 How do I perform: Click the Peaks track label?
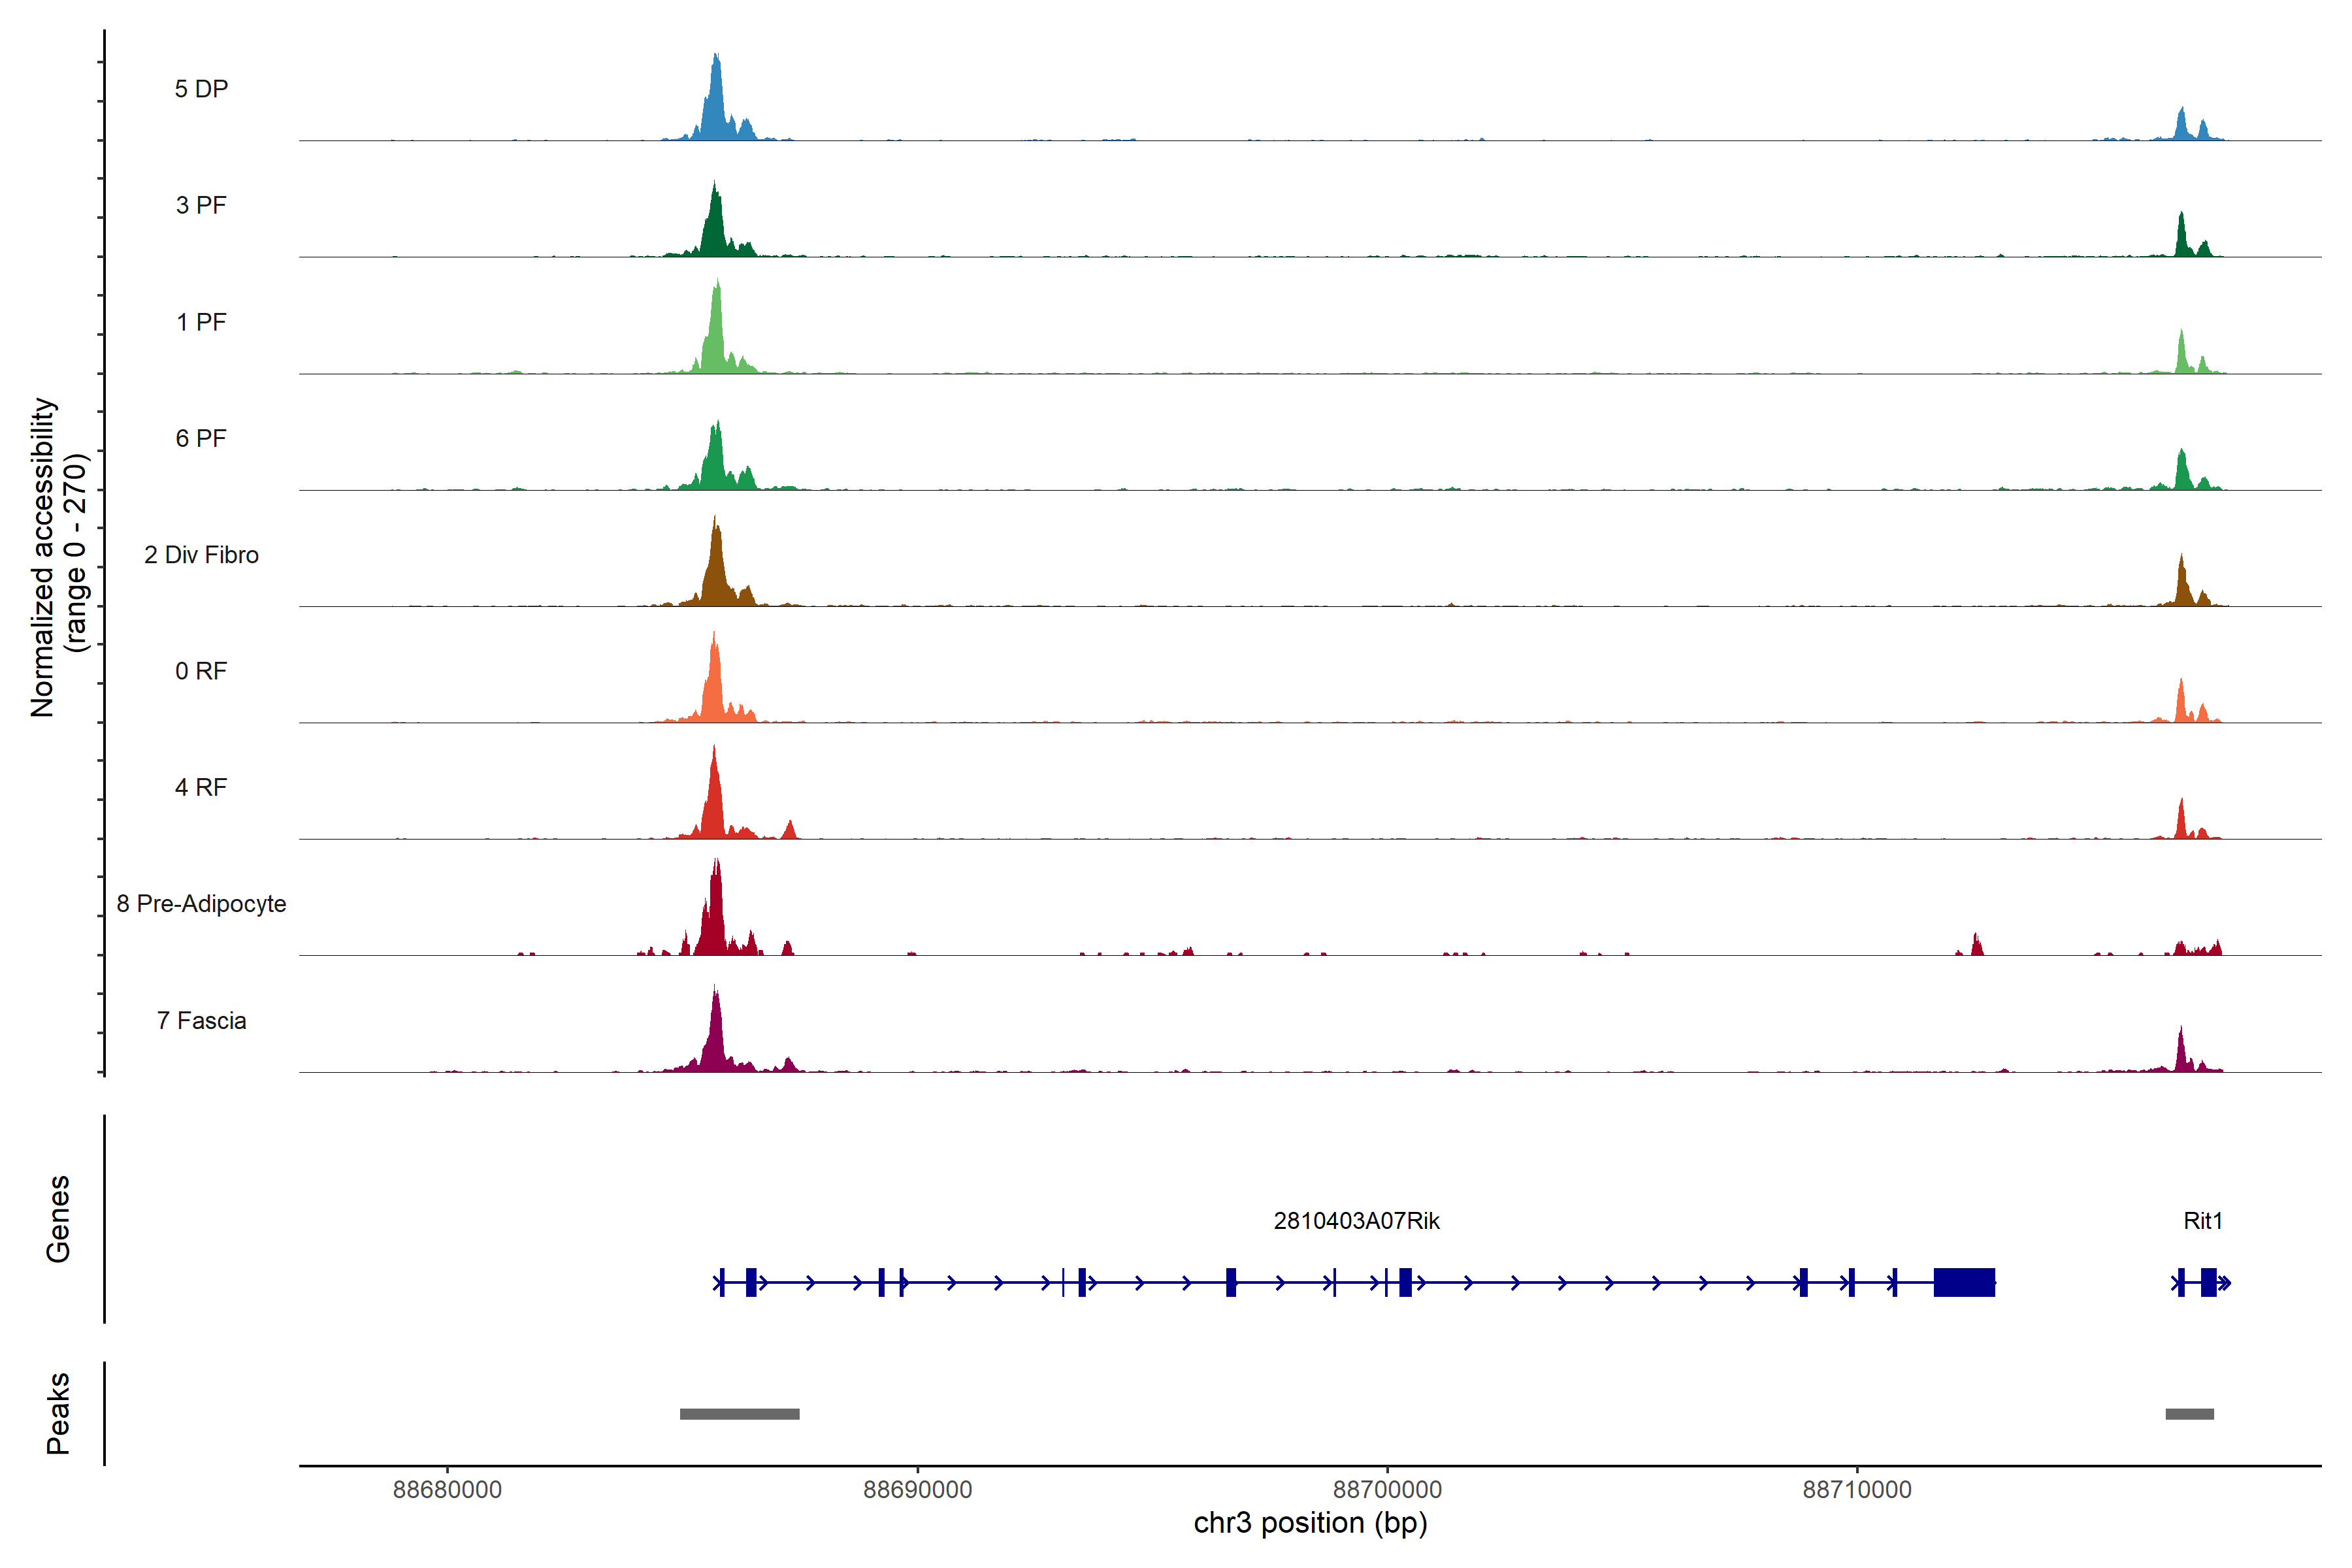(58, 1413)
